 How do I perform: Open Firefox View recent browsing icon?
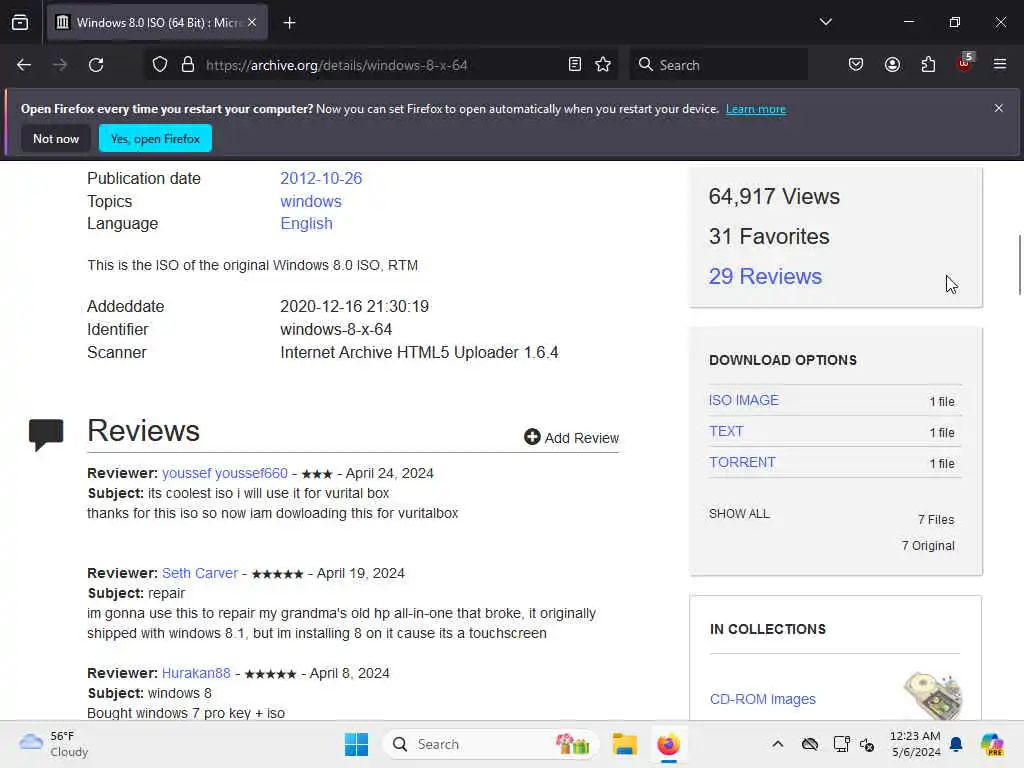tap(20, 23)
